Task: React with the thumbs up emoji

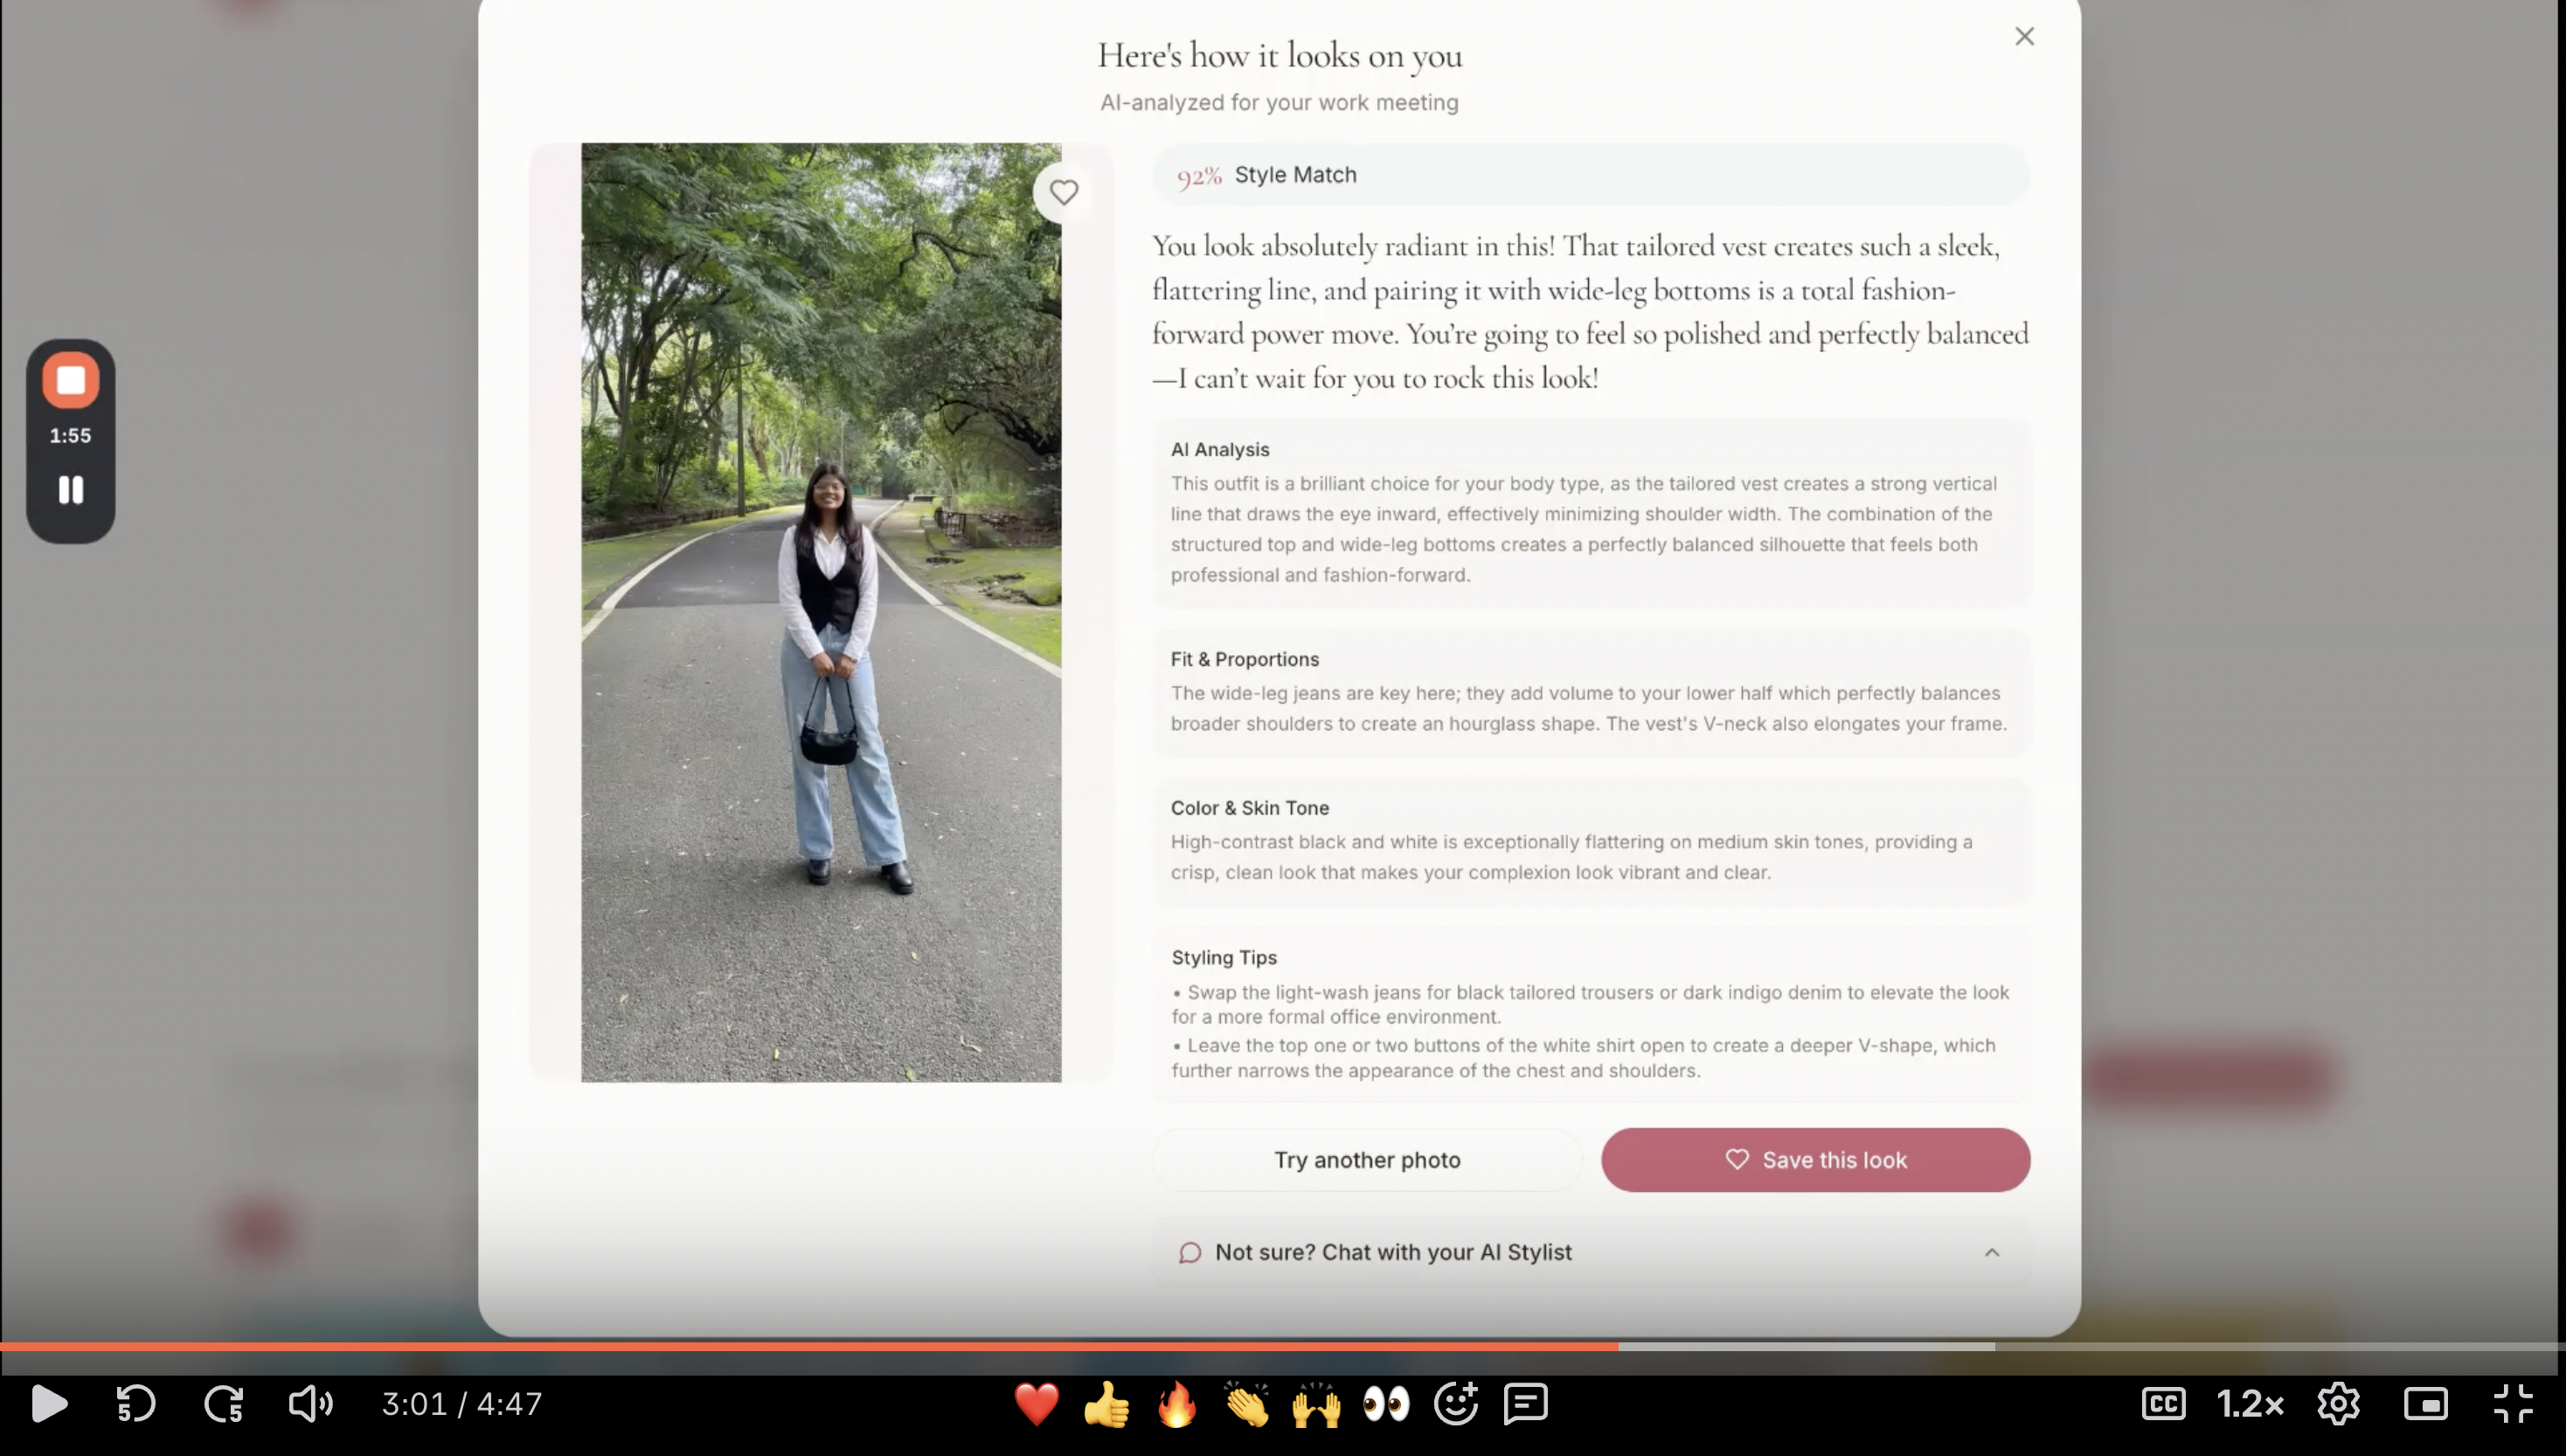Action: tap(1106, 1403)
